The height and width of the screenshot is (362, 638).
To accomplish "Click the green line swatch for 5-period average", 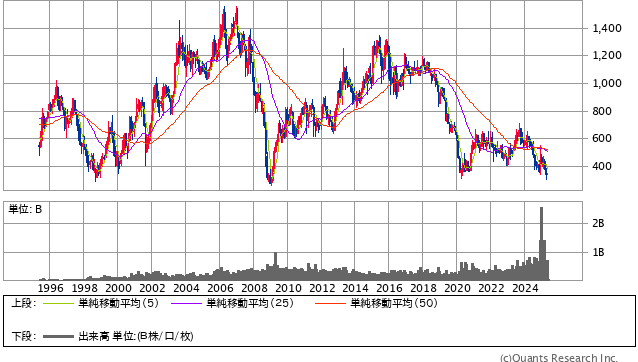I will tap(58, 303).
